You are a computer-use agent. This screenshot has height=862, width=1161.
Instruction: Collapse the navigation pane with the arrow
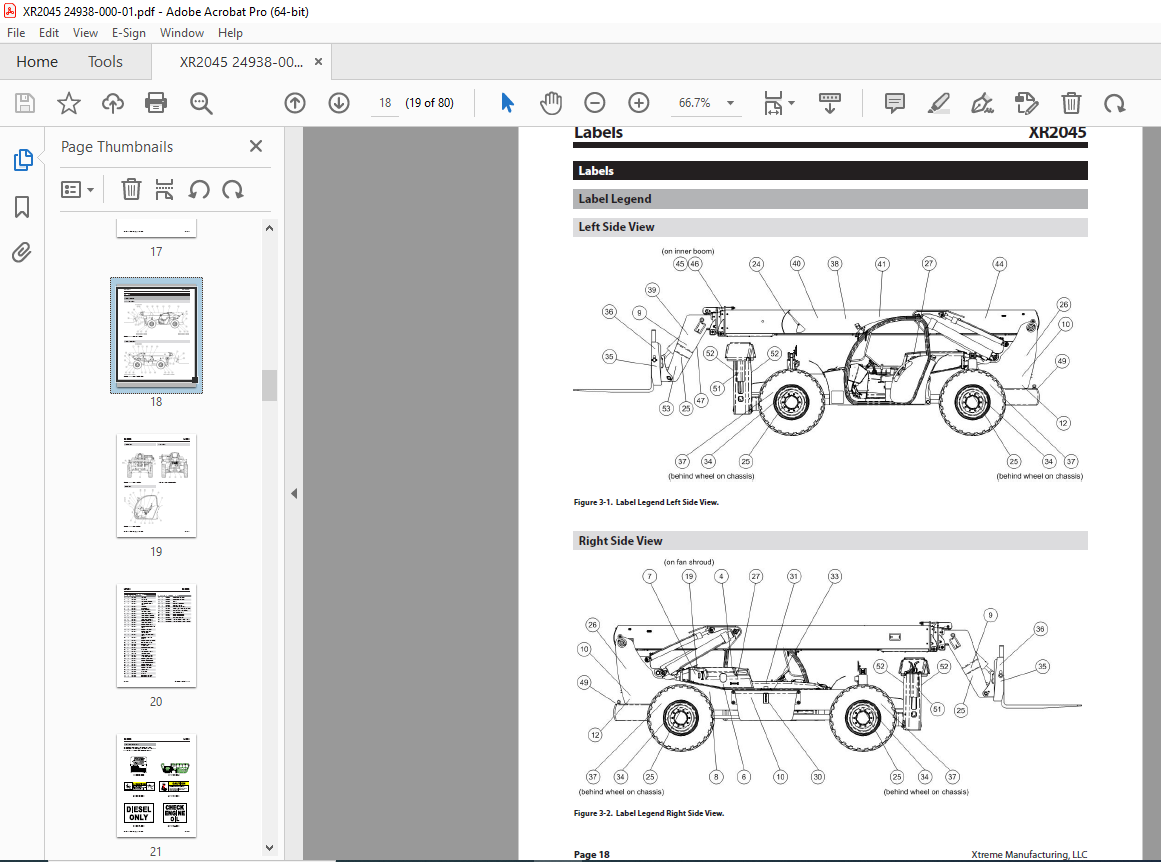[x=294, y=493]
